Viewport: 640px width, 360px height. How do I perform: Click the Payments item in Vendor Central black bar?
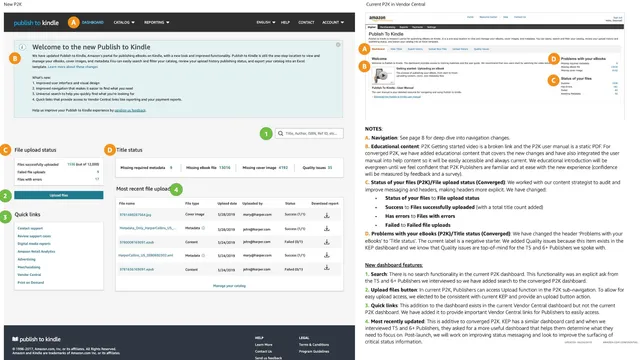[x=417, y=27]
